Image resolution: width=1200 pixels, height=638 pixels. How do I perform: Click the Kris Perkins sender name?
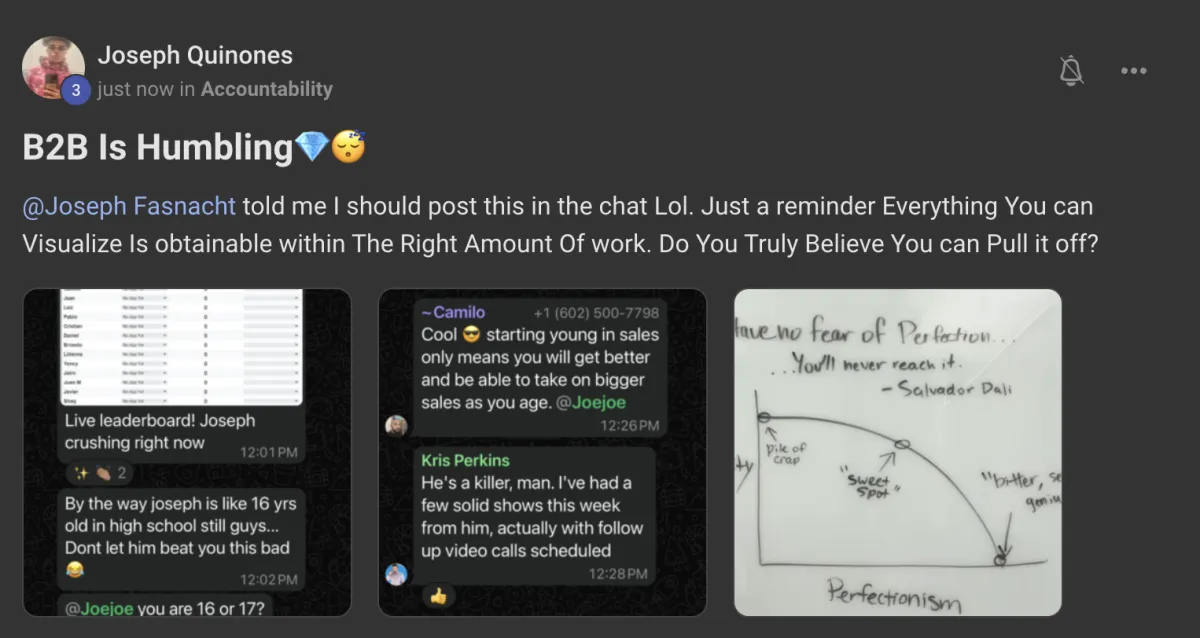coord(465,461)
